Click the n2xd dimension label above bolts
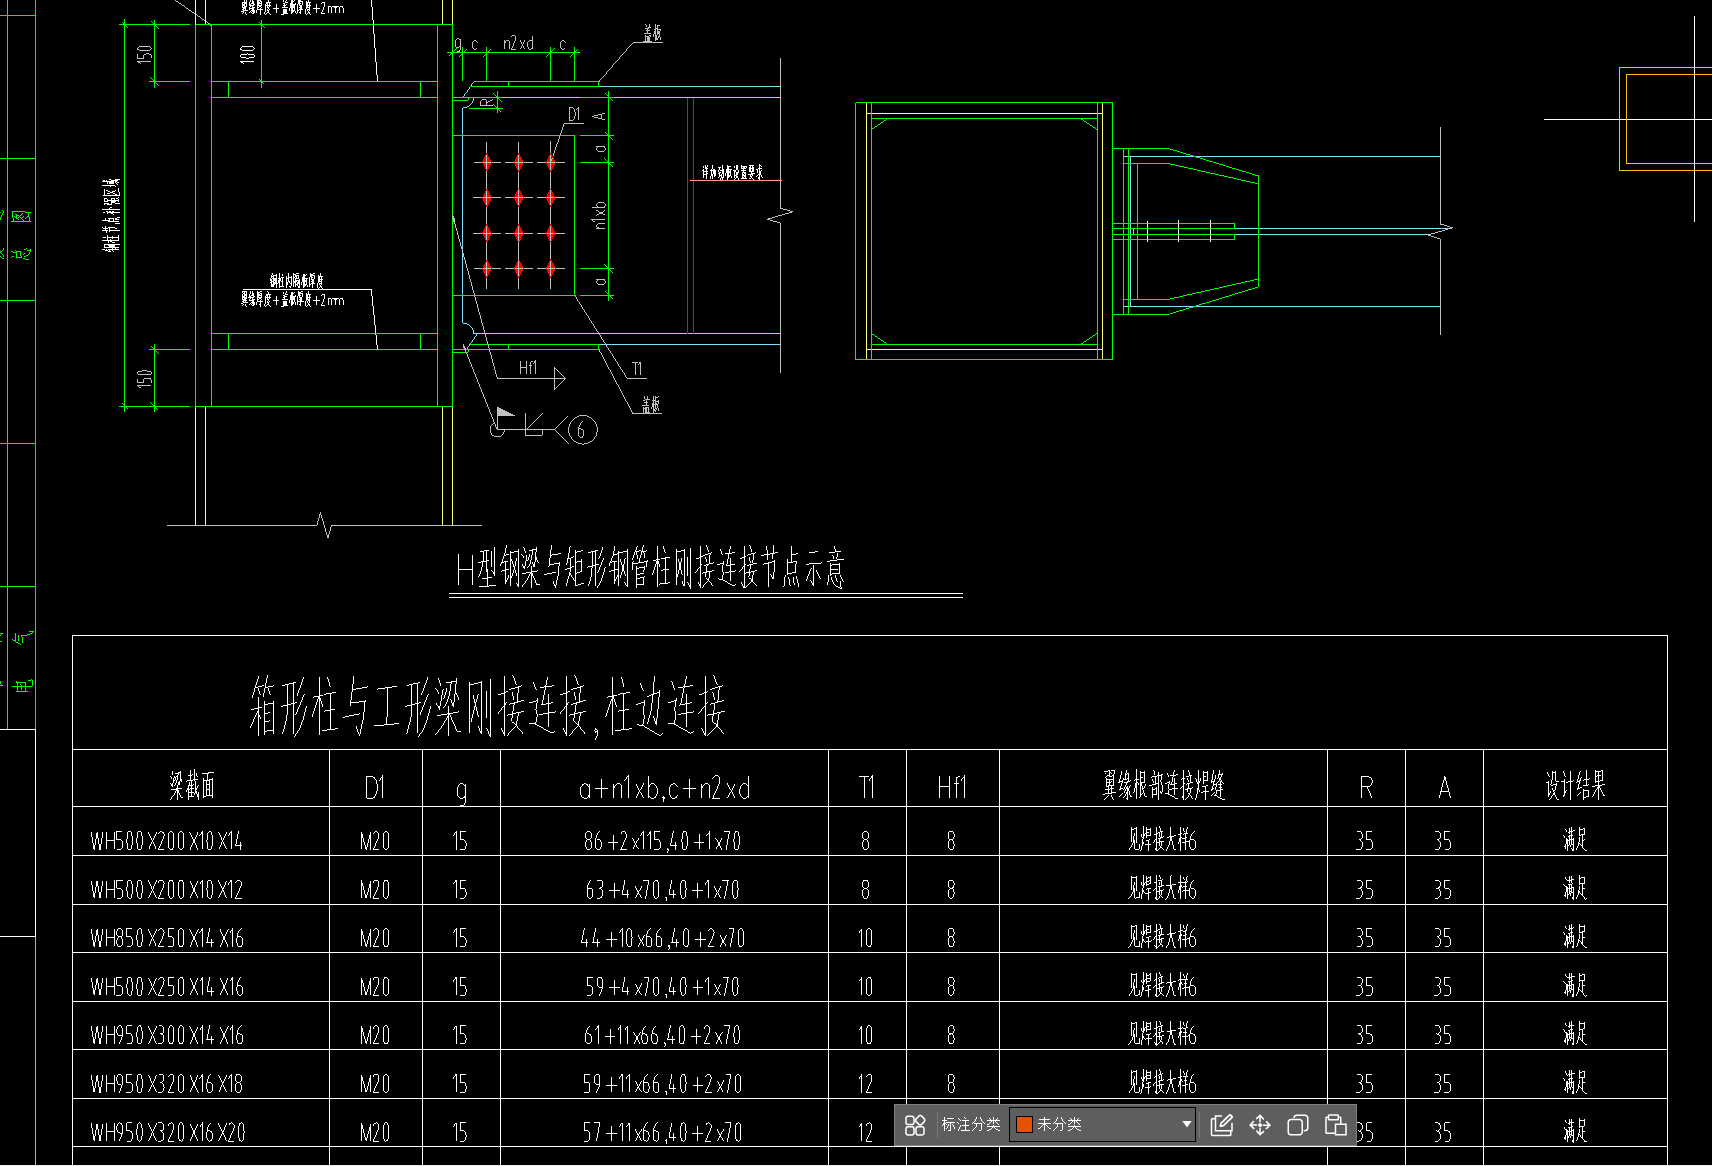The width and height of the screenshot is (1712, 1166). pos(518,44)
